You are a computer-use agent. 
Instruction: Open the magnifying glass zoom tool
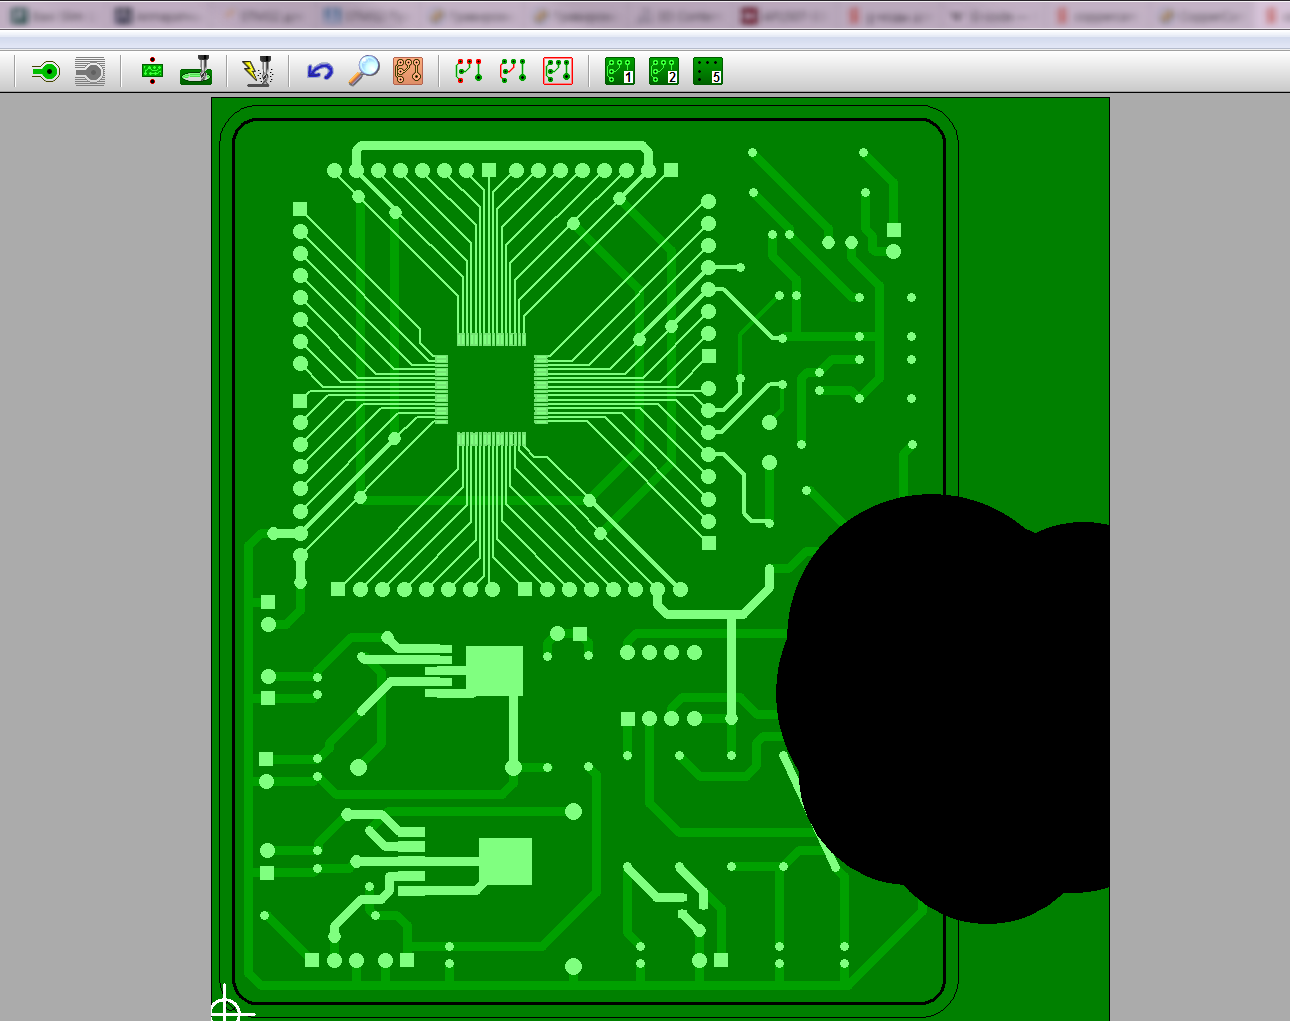click(x=364, y=71)
